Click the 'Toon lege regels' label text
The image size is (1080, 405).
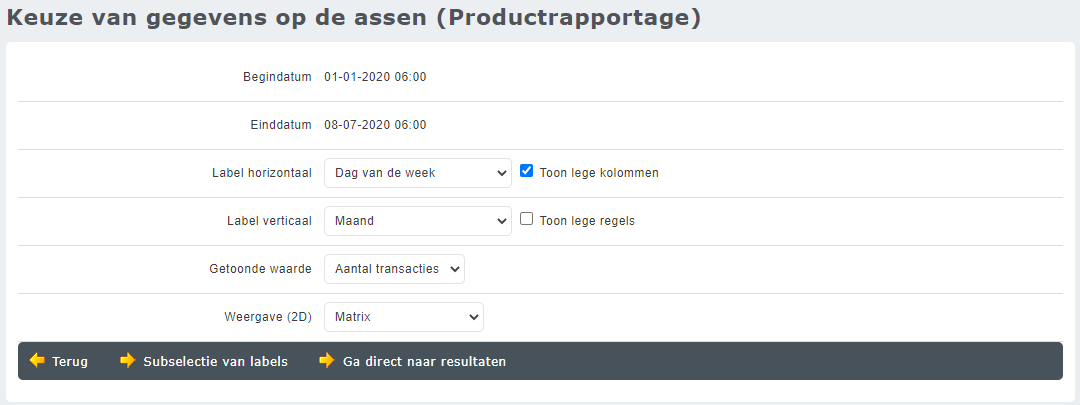pyautogui.click(x=587, y=221)
